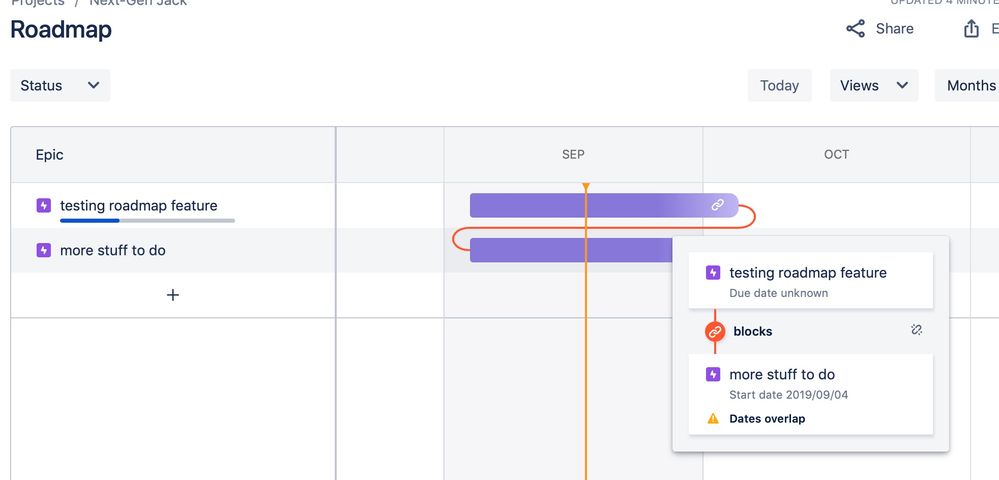Image resolution: width=999 pixels, height=480 pixels.
Task: Select the more stuff to do epic row
Action: point(173,250)
